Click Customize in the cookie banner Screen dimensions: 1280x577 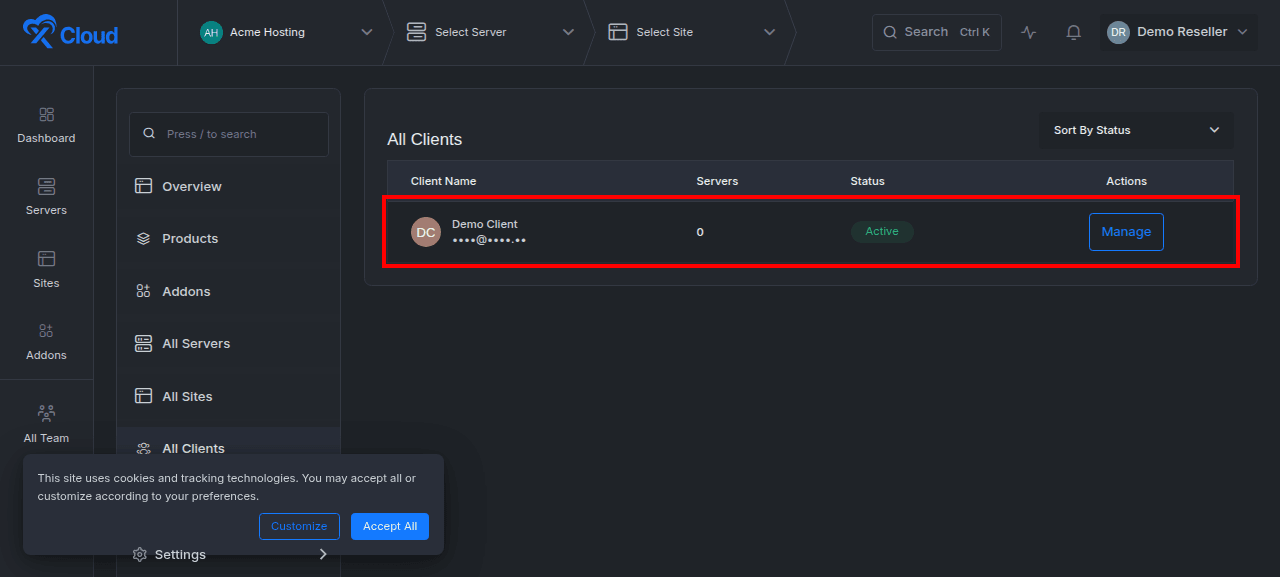(299, 526)
